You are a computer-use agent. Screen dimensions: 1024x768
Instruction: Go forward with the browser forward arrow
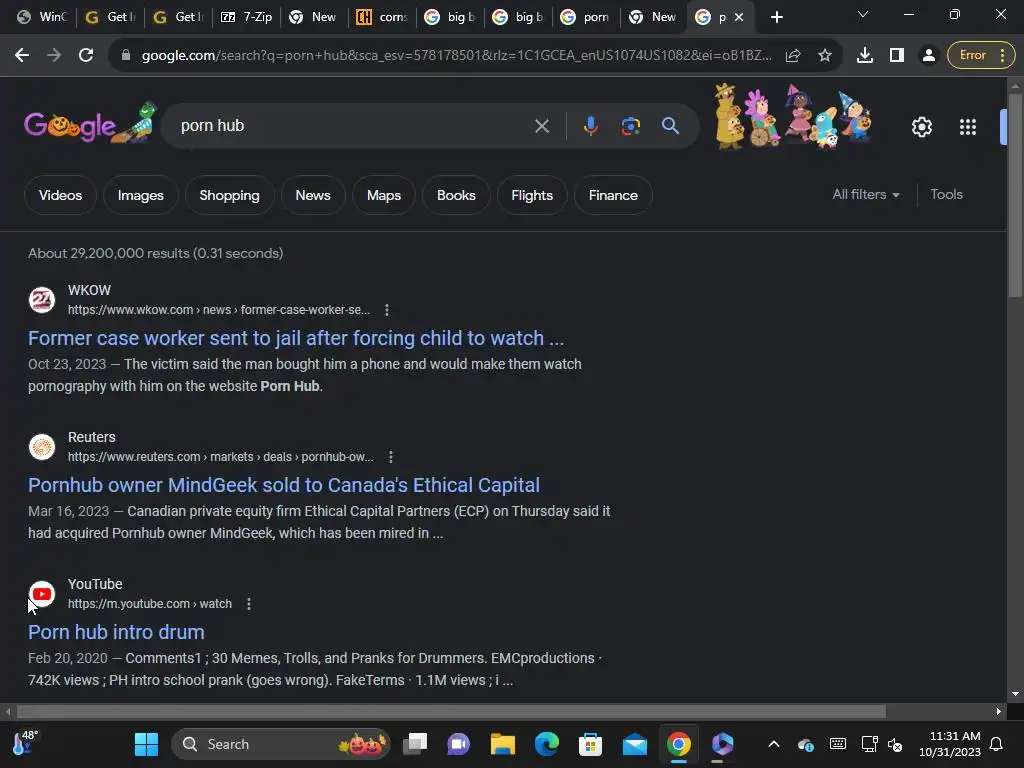click(x=54, y=56)
